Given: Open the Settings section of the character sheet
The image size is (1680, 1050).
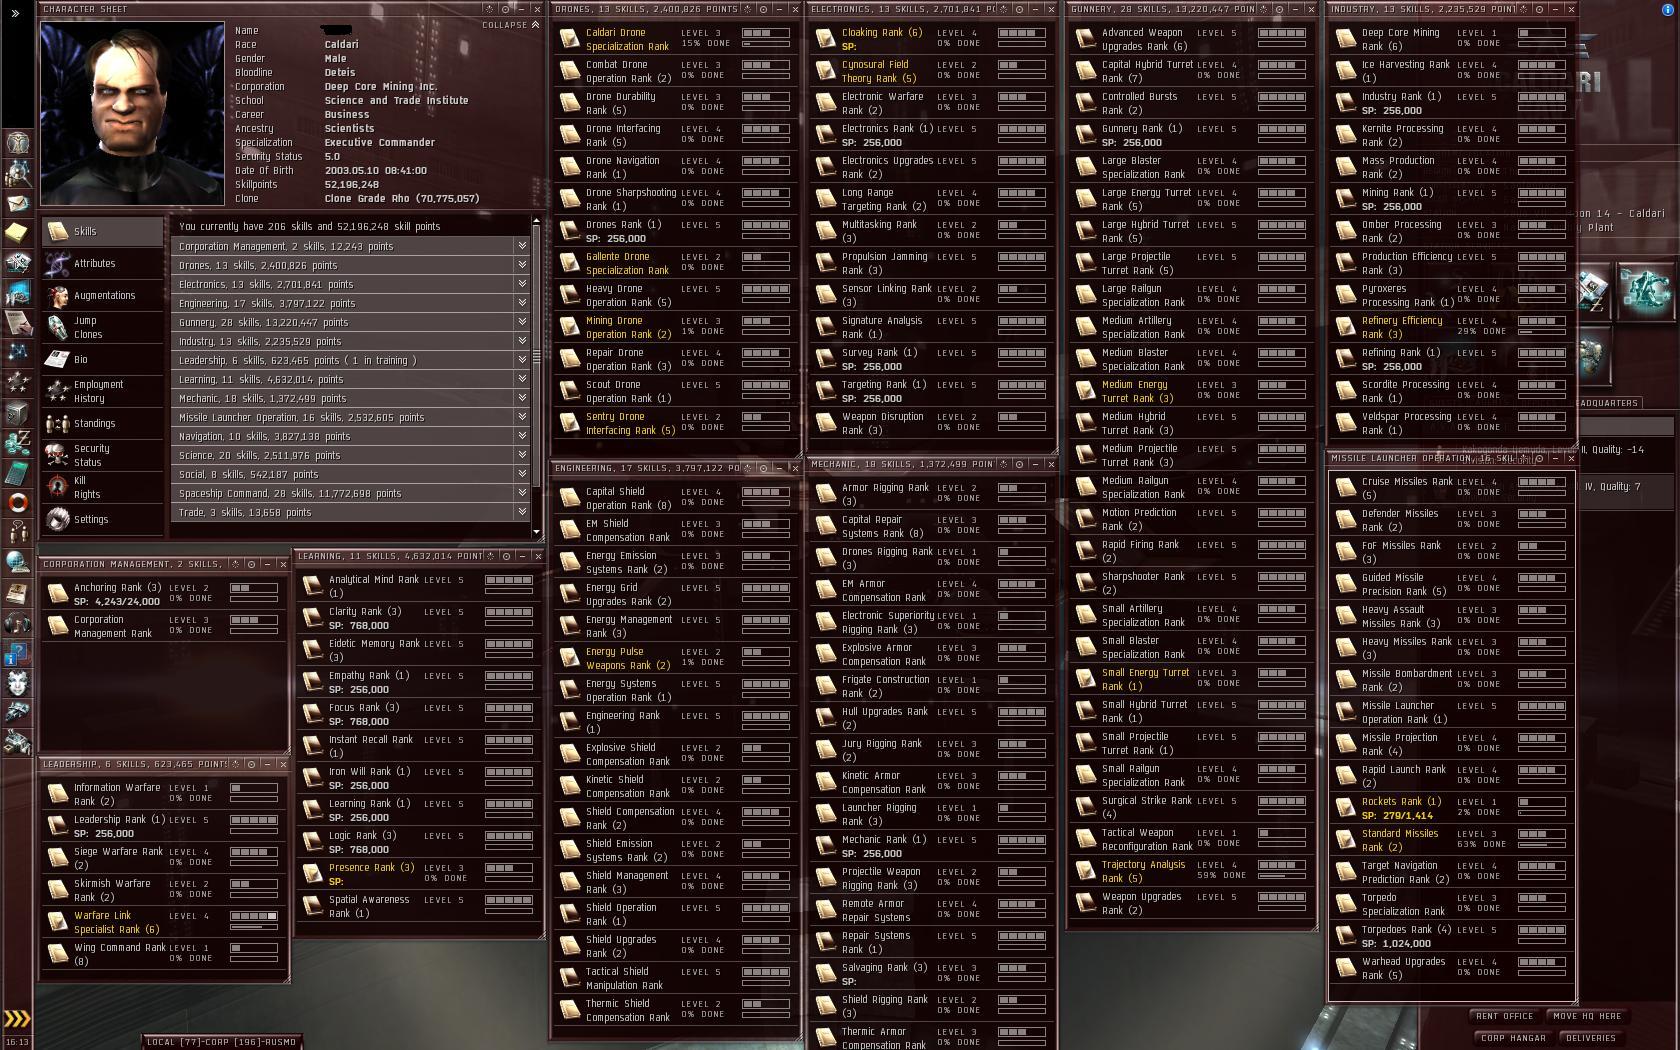Looking at the screenshot, I should click(102, 520).
